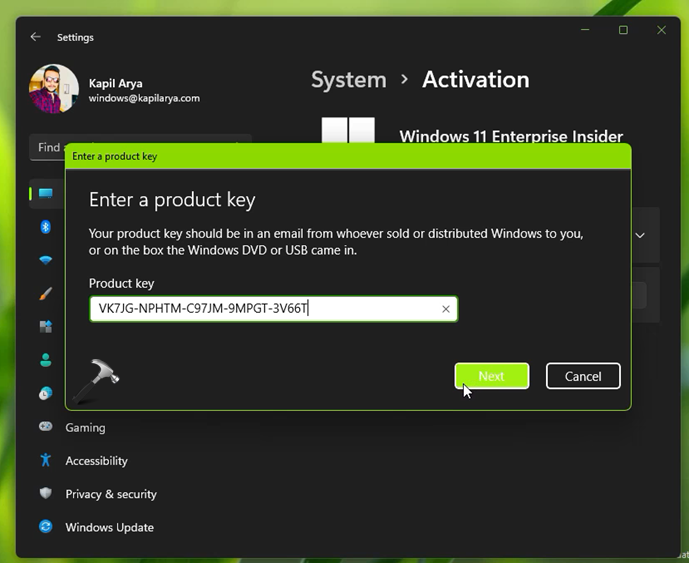Click the Windows 11 Enterprise Insider heading

coord(511,136)
